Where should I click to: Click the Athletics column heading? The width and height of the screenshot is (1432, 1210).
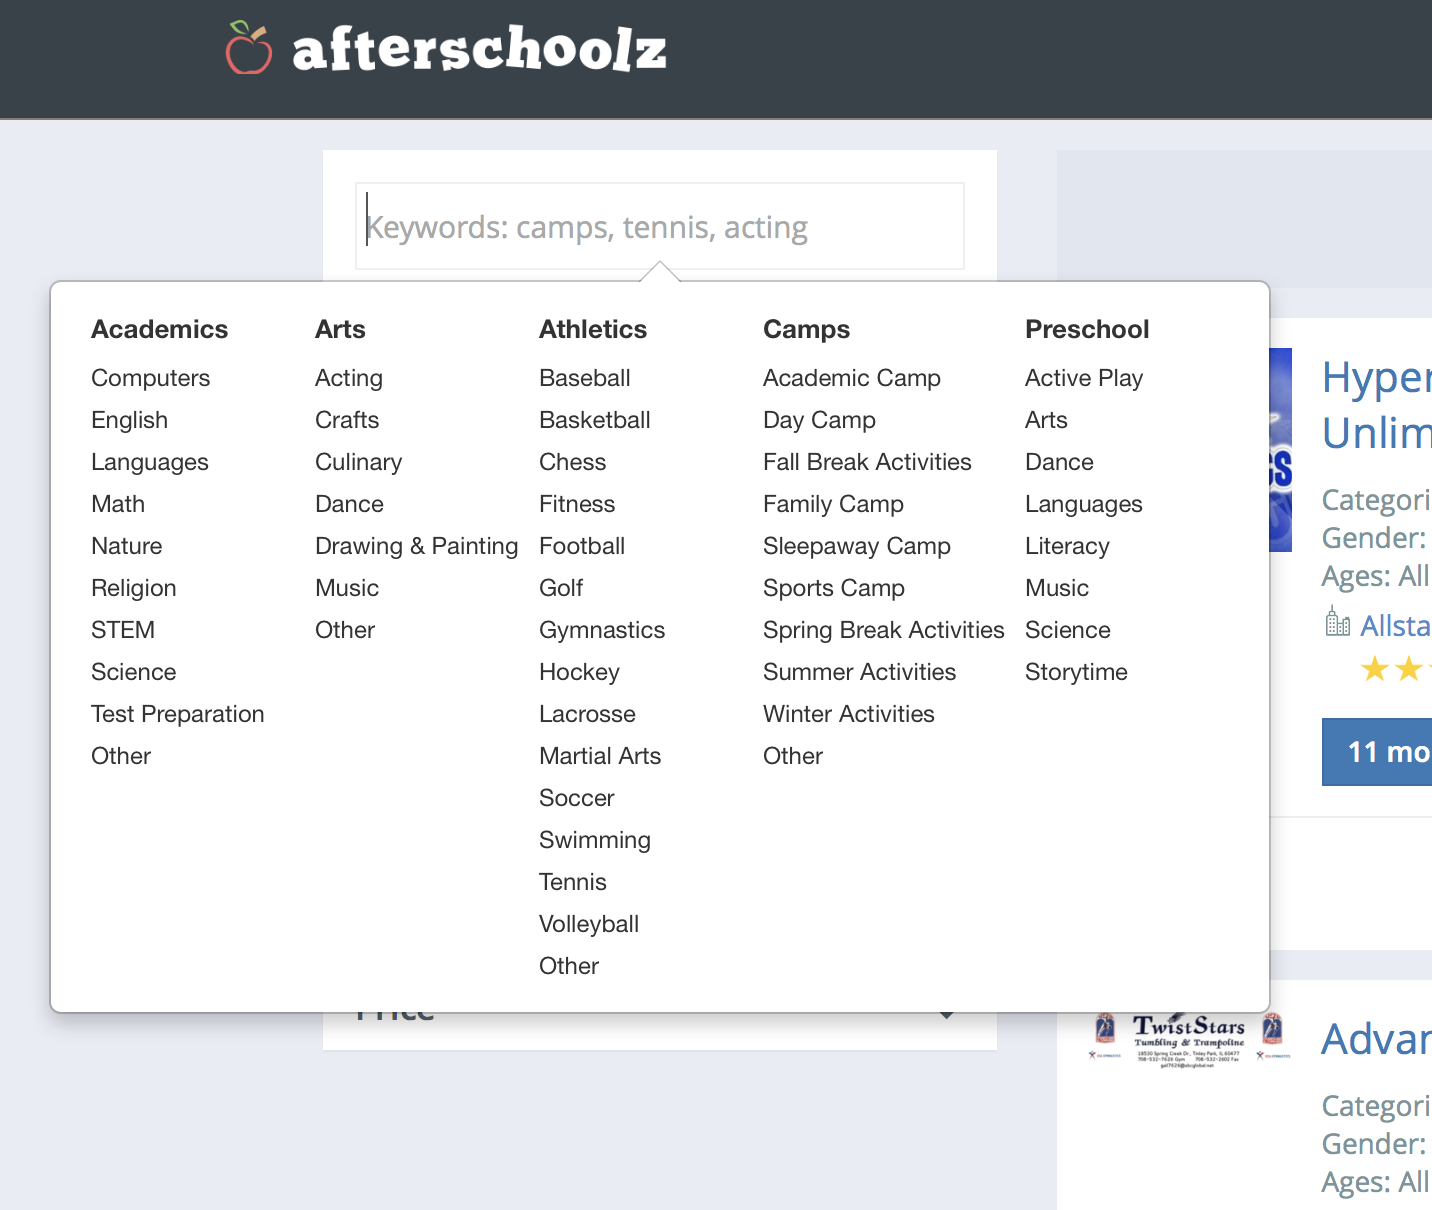click(x=592, y=329)
